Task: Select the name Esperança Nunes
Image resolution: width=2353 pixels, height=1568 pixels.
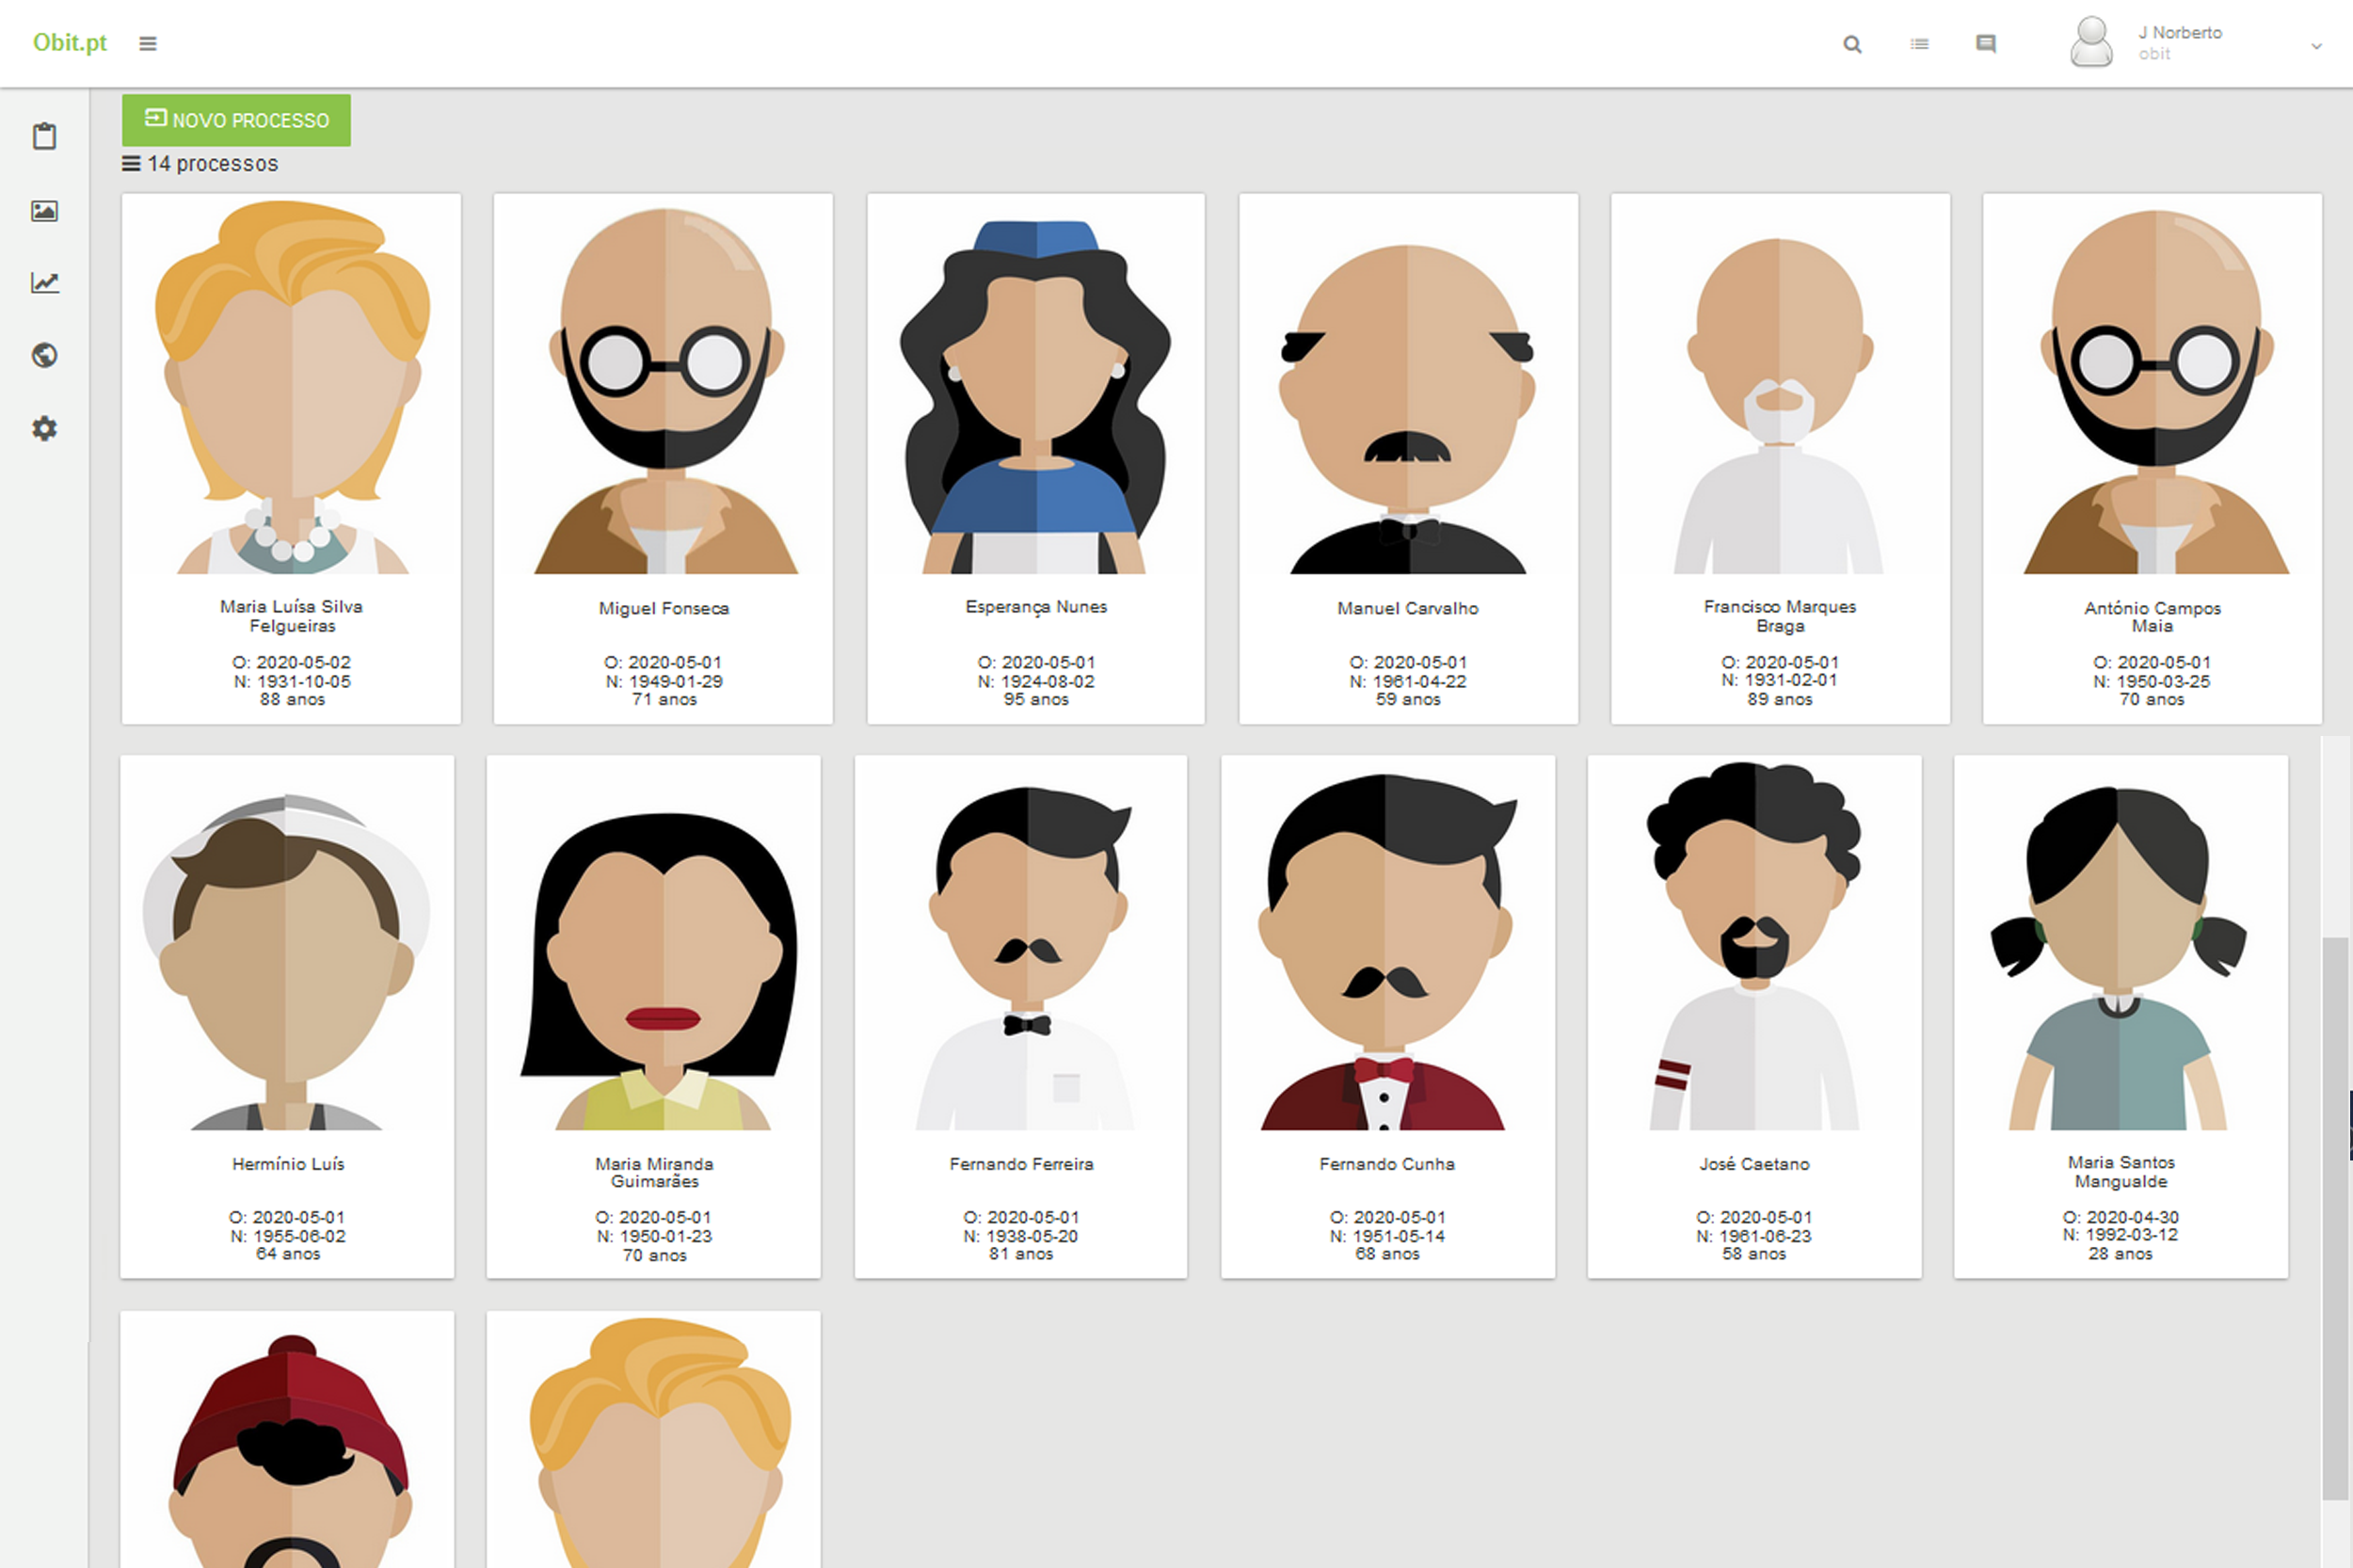Action: click(x=1036, y=606)
